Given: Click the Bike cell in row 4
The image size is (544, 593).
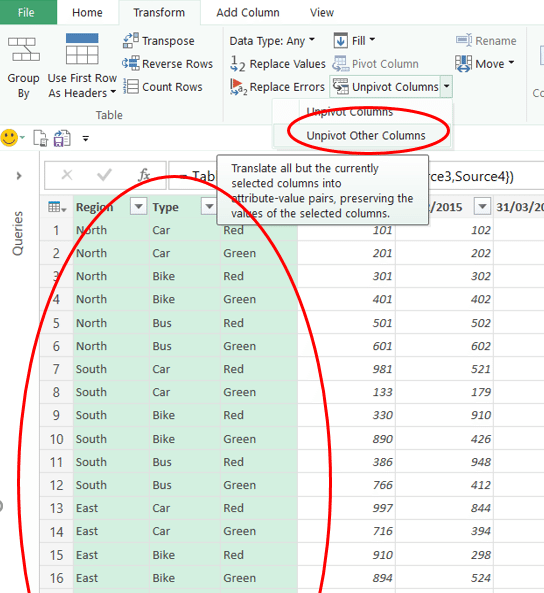Looking at the screenshot, I should pyautogui.click(x=185, y=299).
